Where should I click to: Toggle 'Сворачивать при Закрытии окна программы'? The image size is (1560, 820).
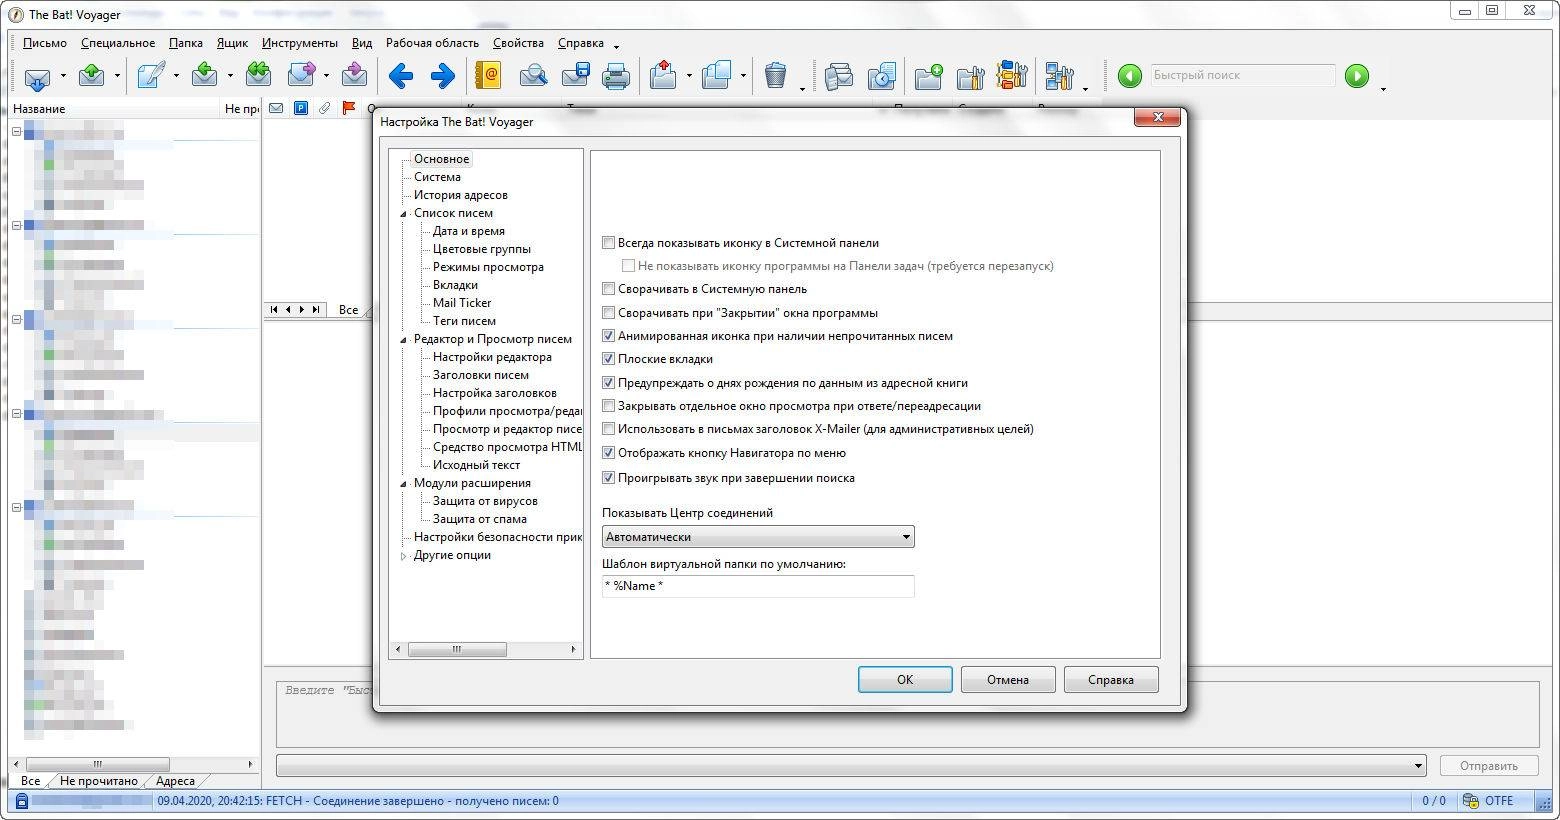608,313
